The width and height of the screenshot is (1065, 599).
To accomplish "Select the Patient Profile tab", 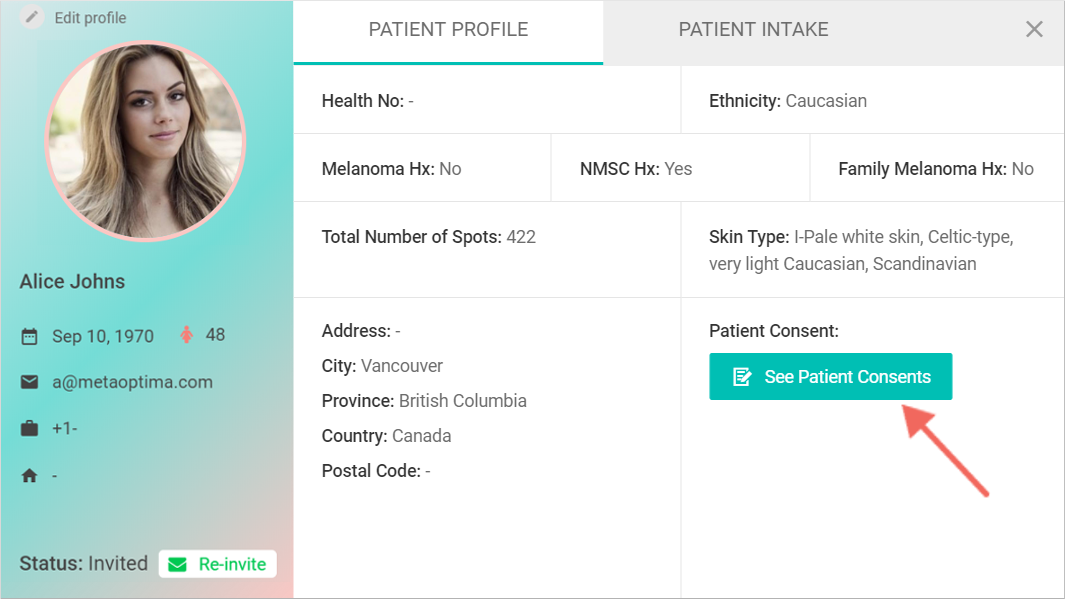I will pos(448,30).
